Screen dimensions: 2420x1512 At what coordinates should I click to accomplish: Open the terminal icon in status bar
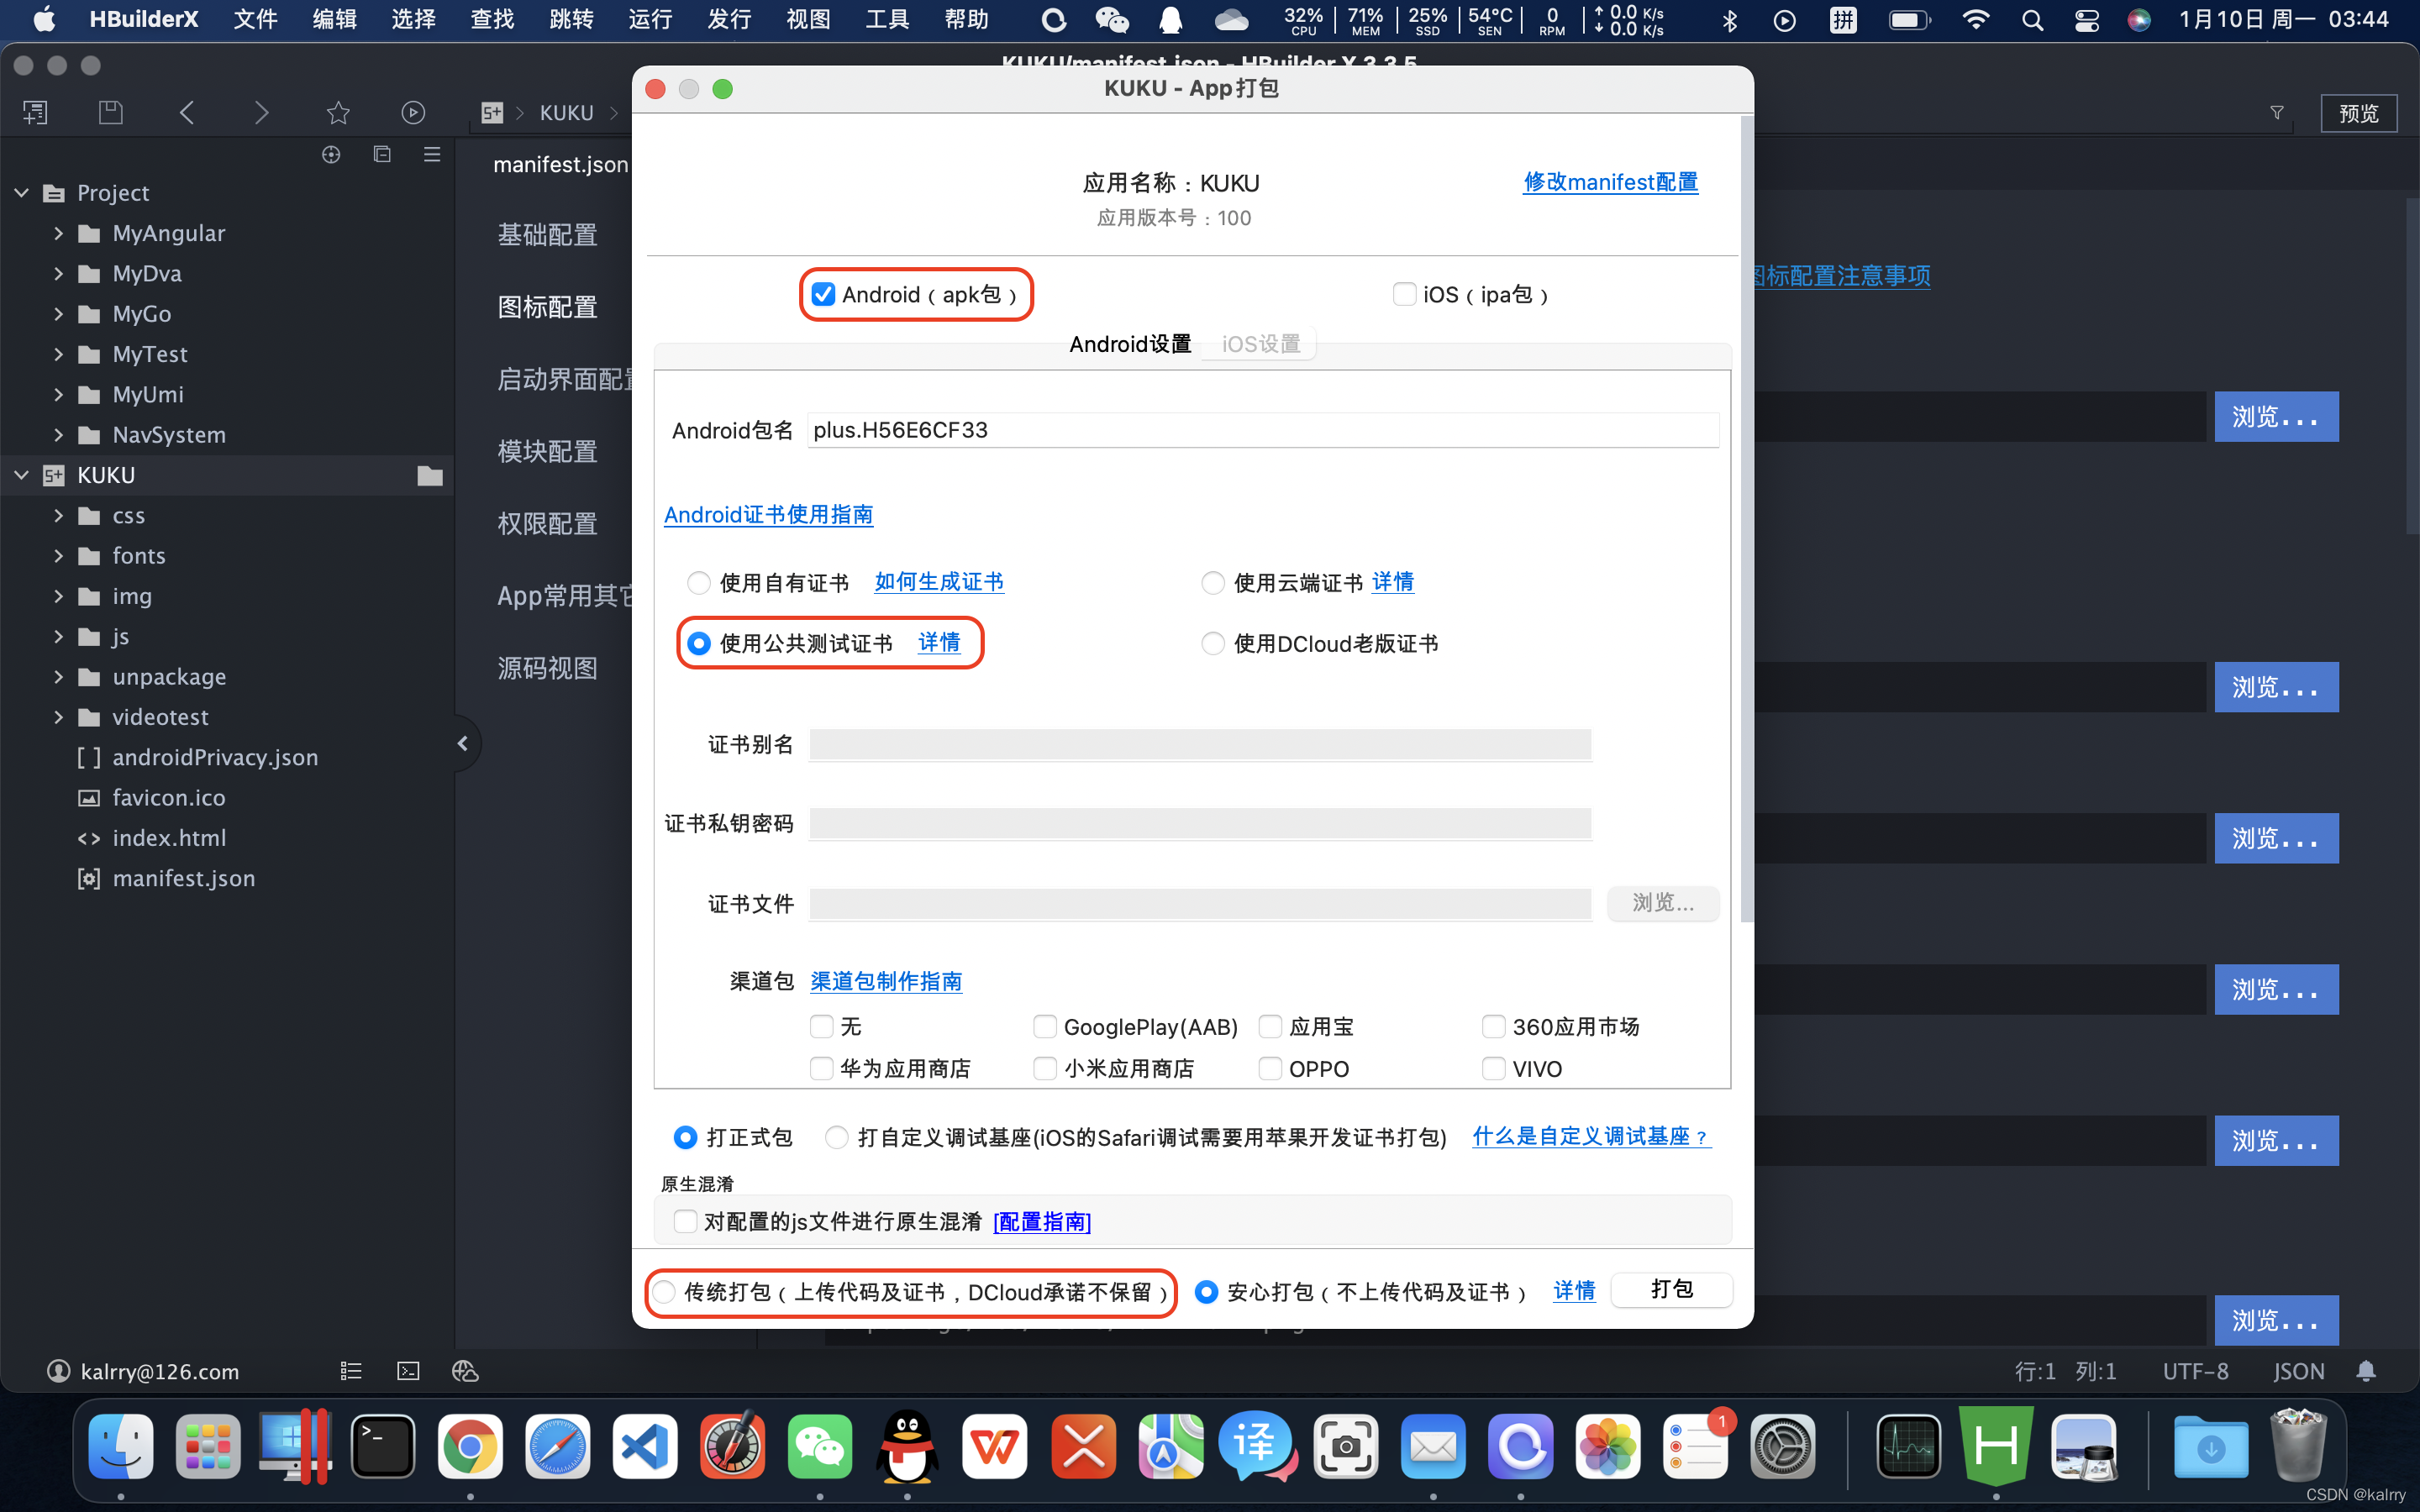pos(408,1371)
